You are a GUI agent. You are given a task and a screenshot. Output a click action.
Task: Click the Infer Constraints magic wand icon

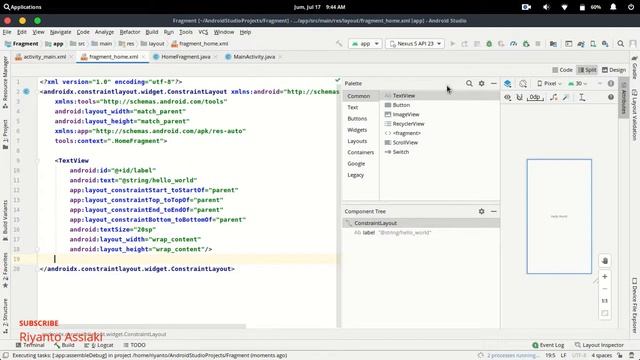click(566, 97)
